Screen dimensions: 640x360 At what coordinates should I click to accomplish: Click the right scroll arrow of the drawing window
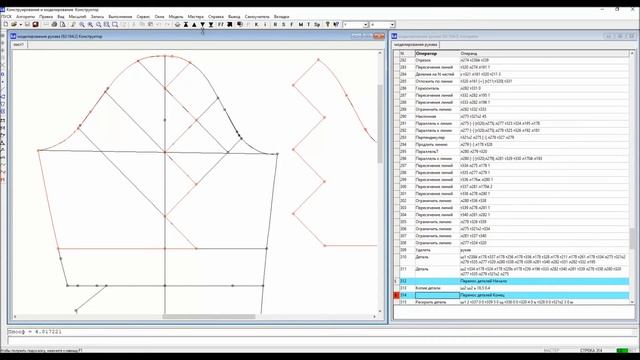[x=374, y=316]
